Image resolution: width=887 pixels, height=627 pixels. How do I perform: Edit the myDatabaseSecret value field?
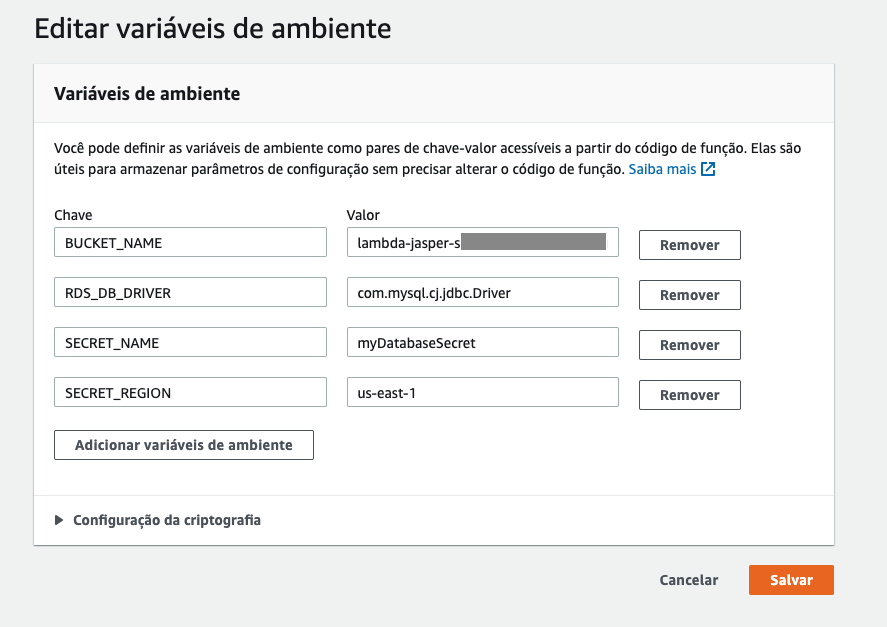click(x=482, y=342)
